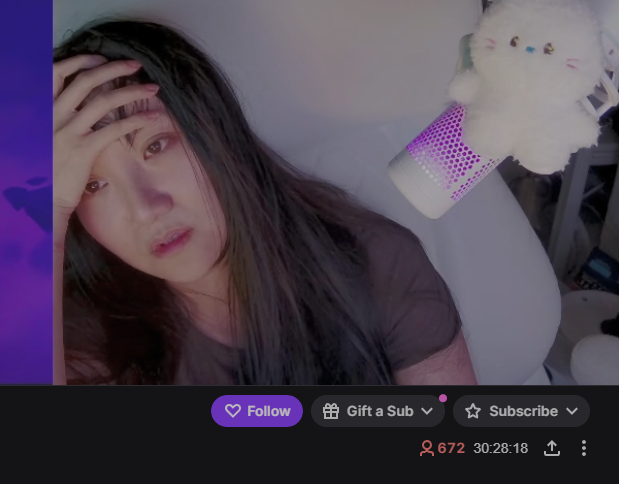This screenshot has width=619, height=484.
Task: Expand the Subscribe dropdown chevron
Action: [572, 411]
